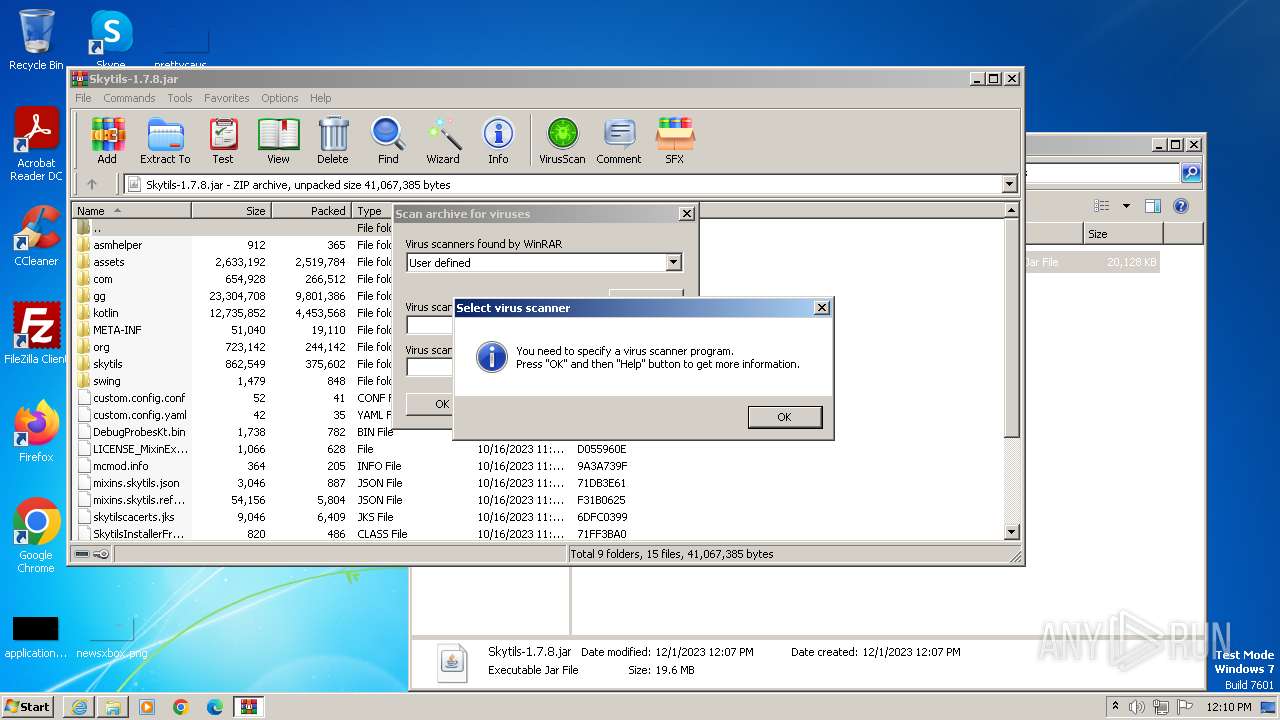Close the Scan archive for viruses dialog
Image resolution: width=1280 pixels, height=720 pixels.
[686, 214]
